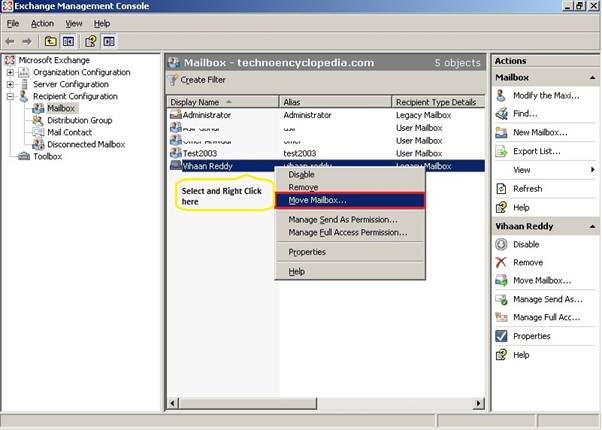Sort by Display Name column header

tap(223, 102)
